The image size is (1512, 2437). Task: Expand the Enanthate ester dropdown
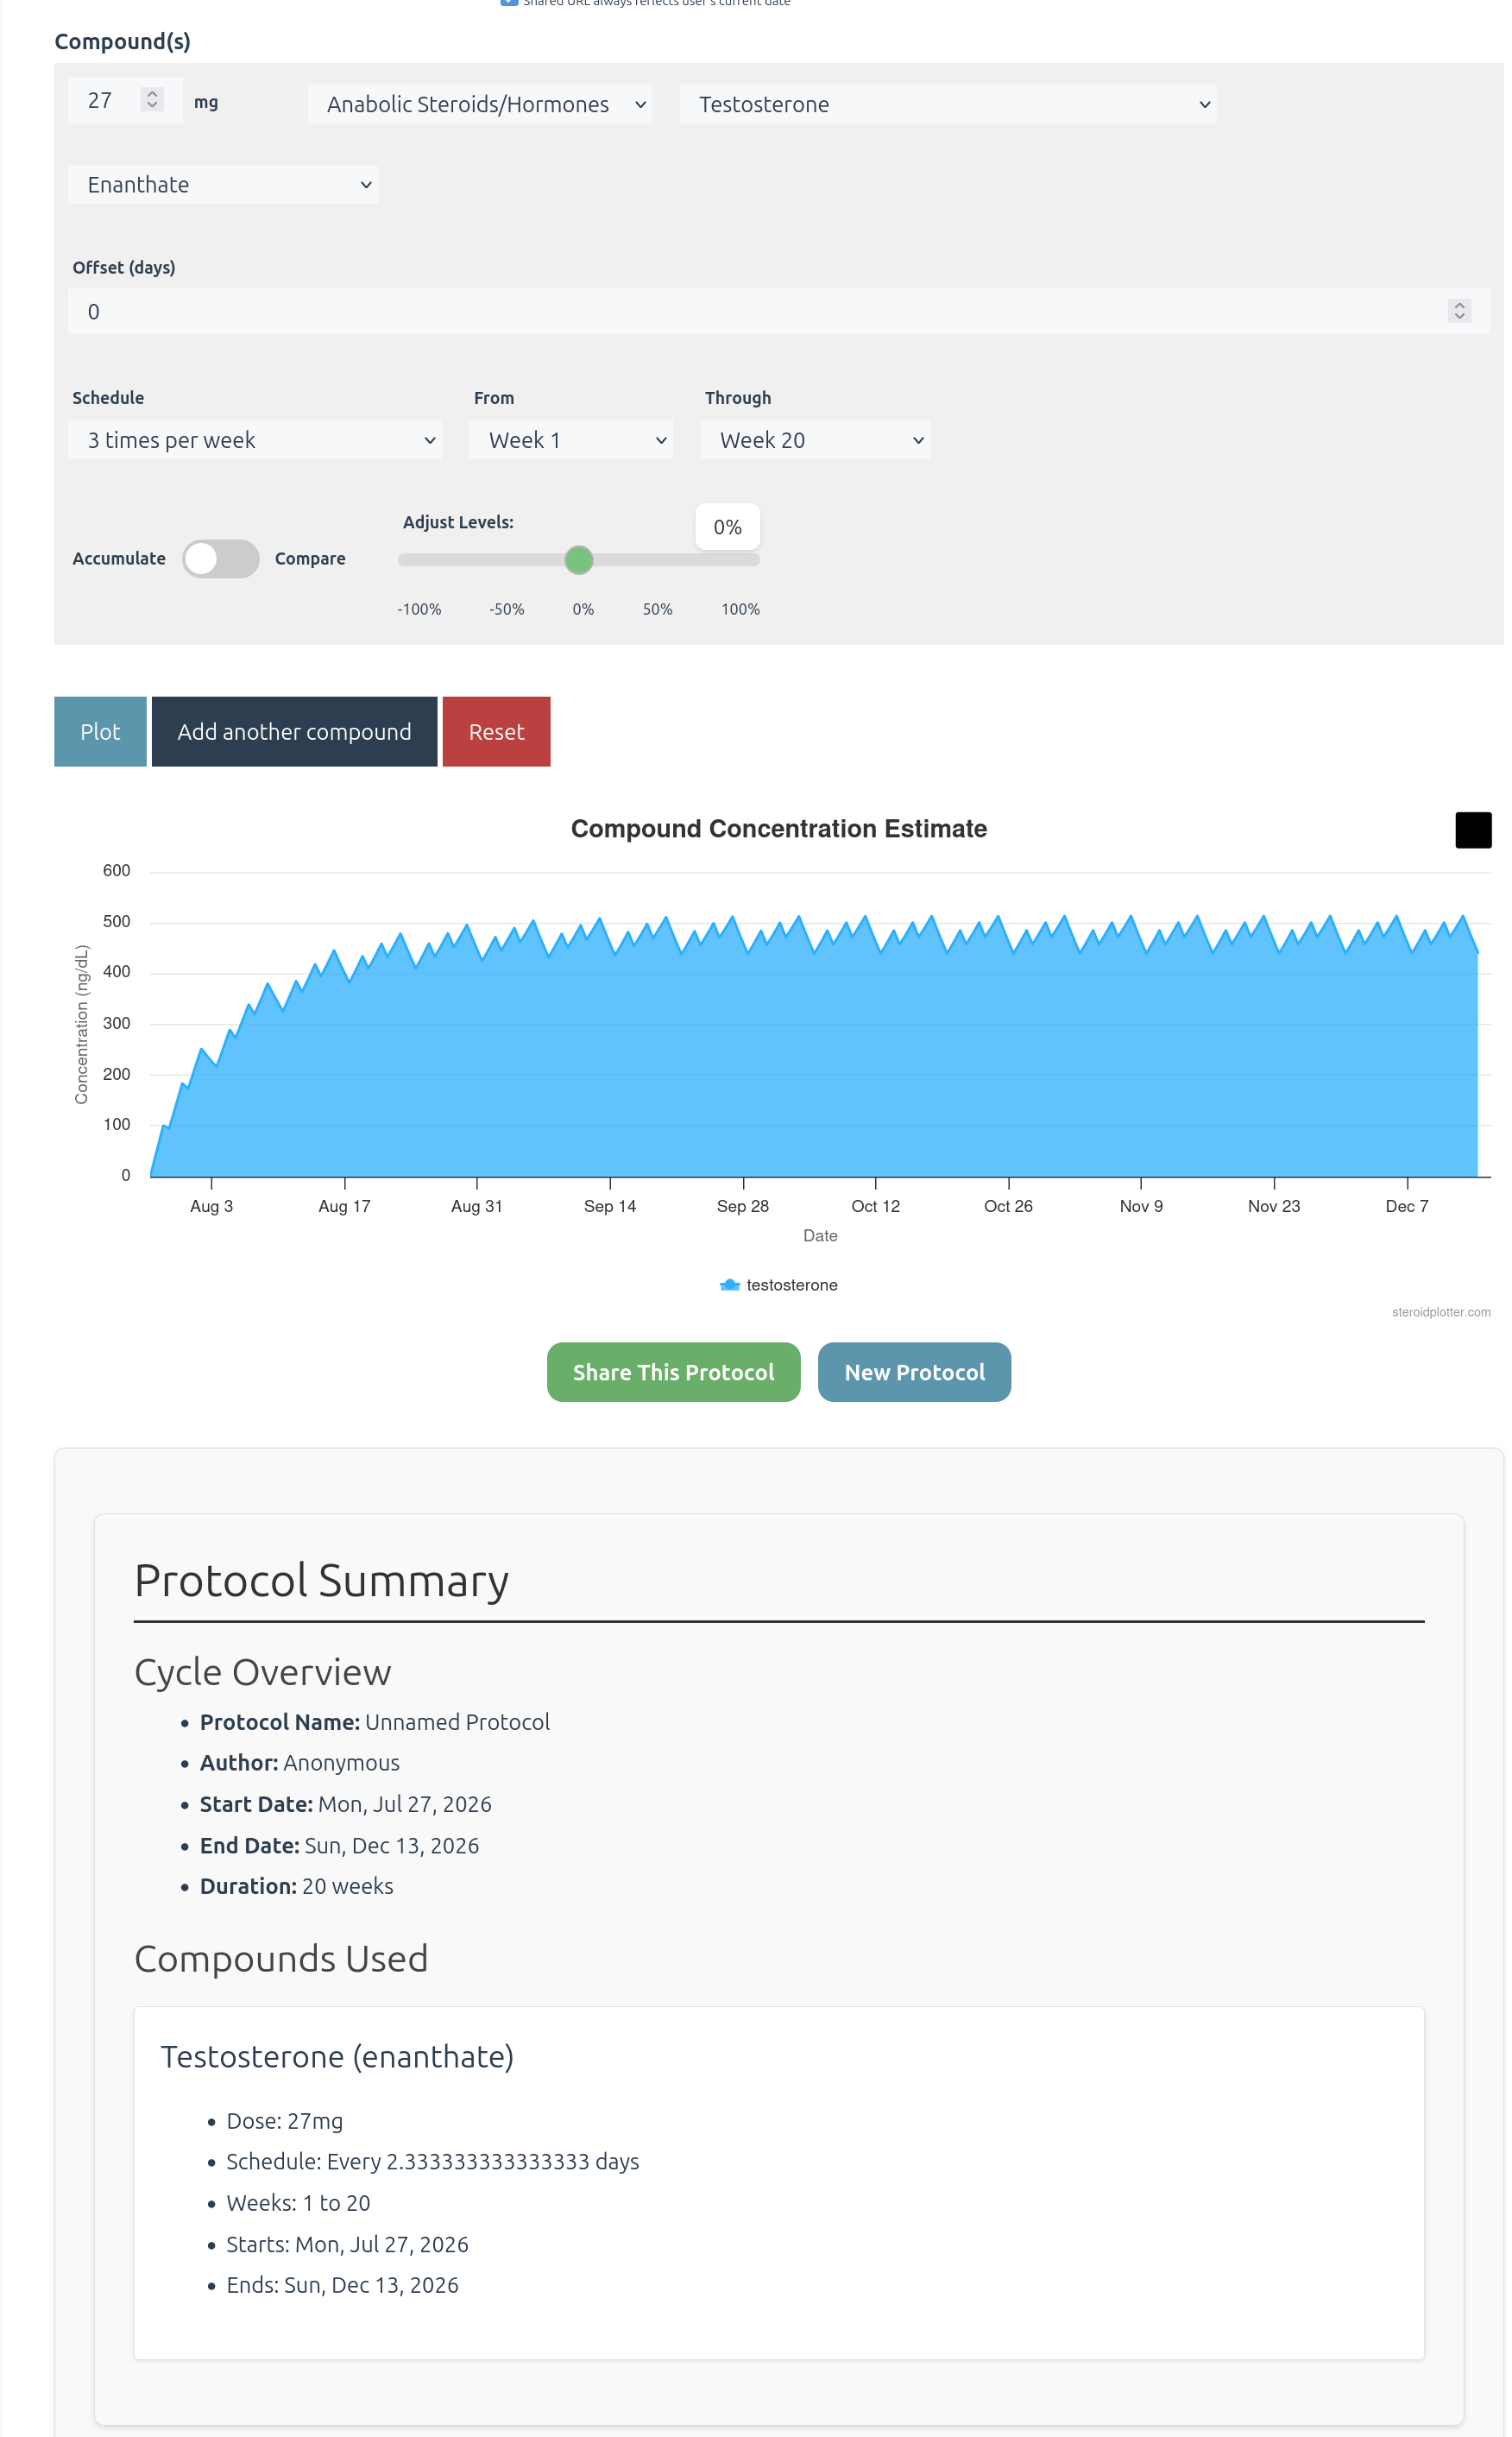(223, 185)
